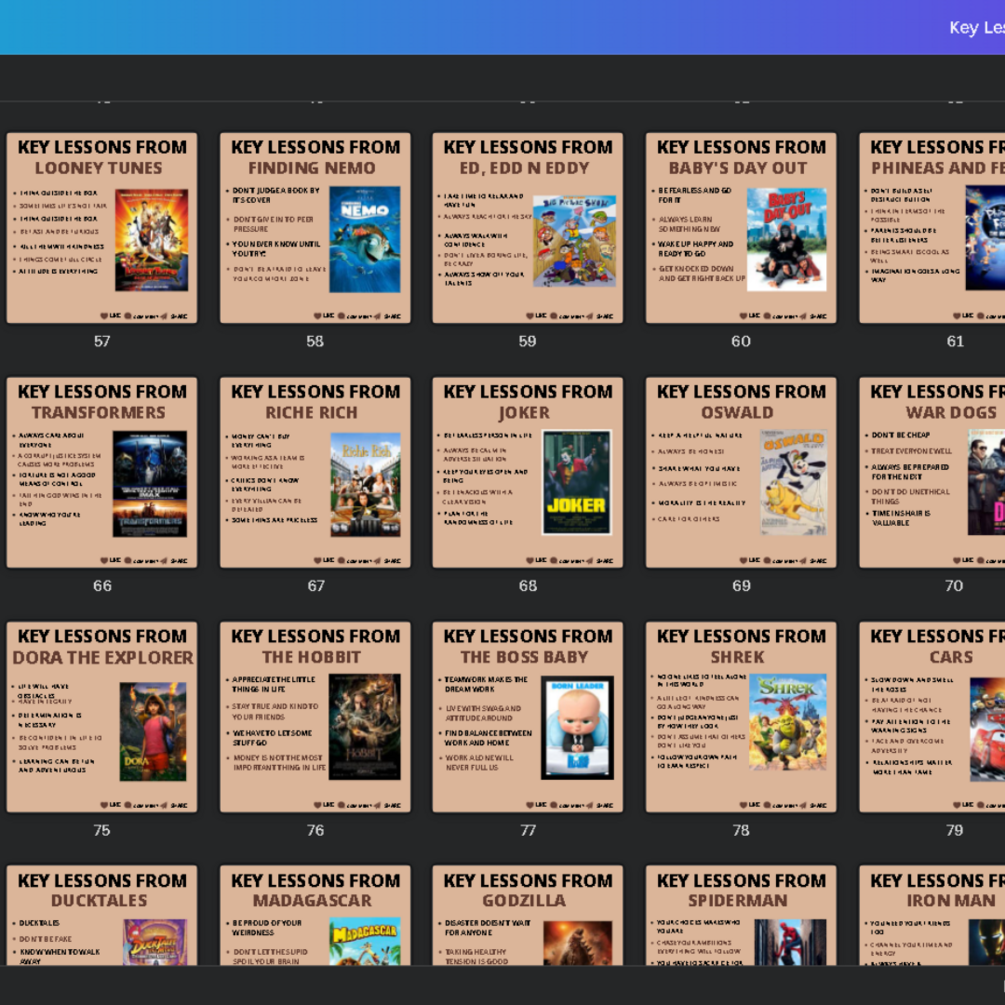Select the Phineas and Ferb page 61

point(932,228)
